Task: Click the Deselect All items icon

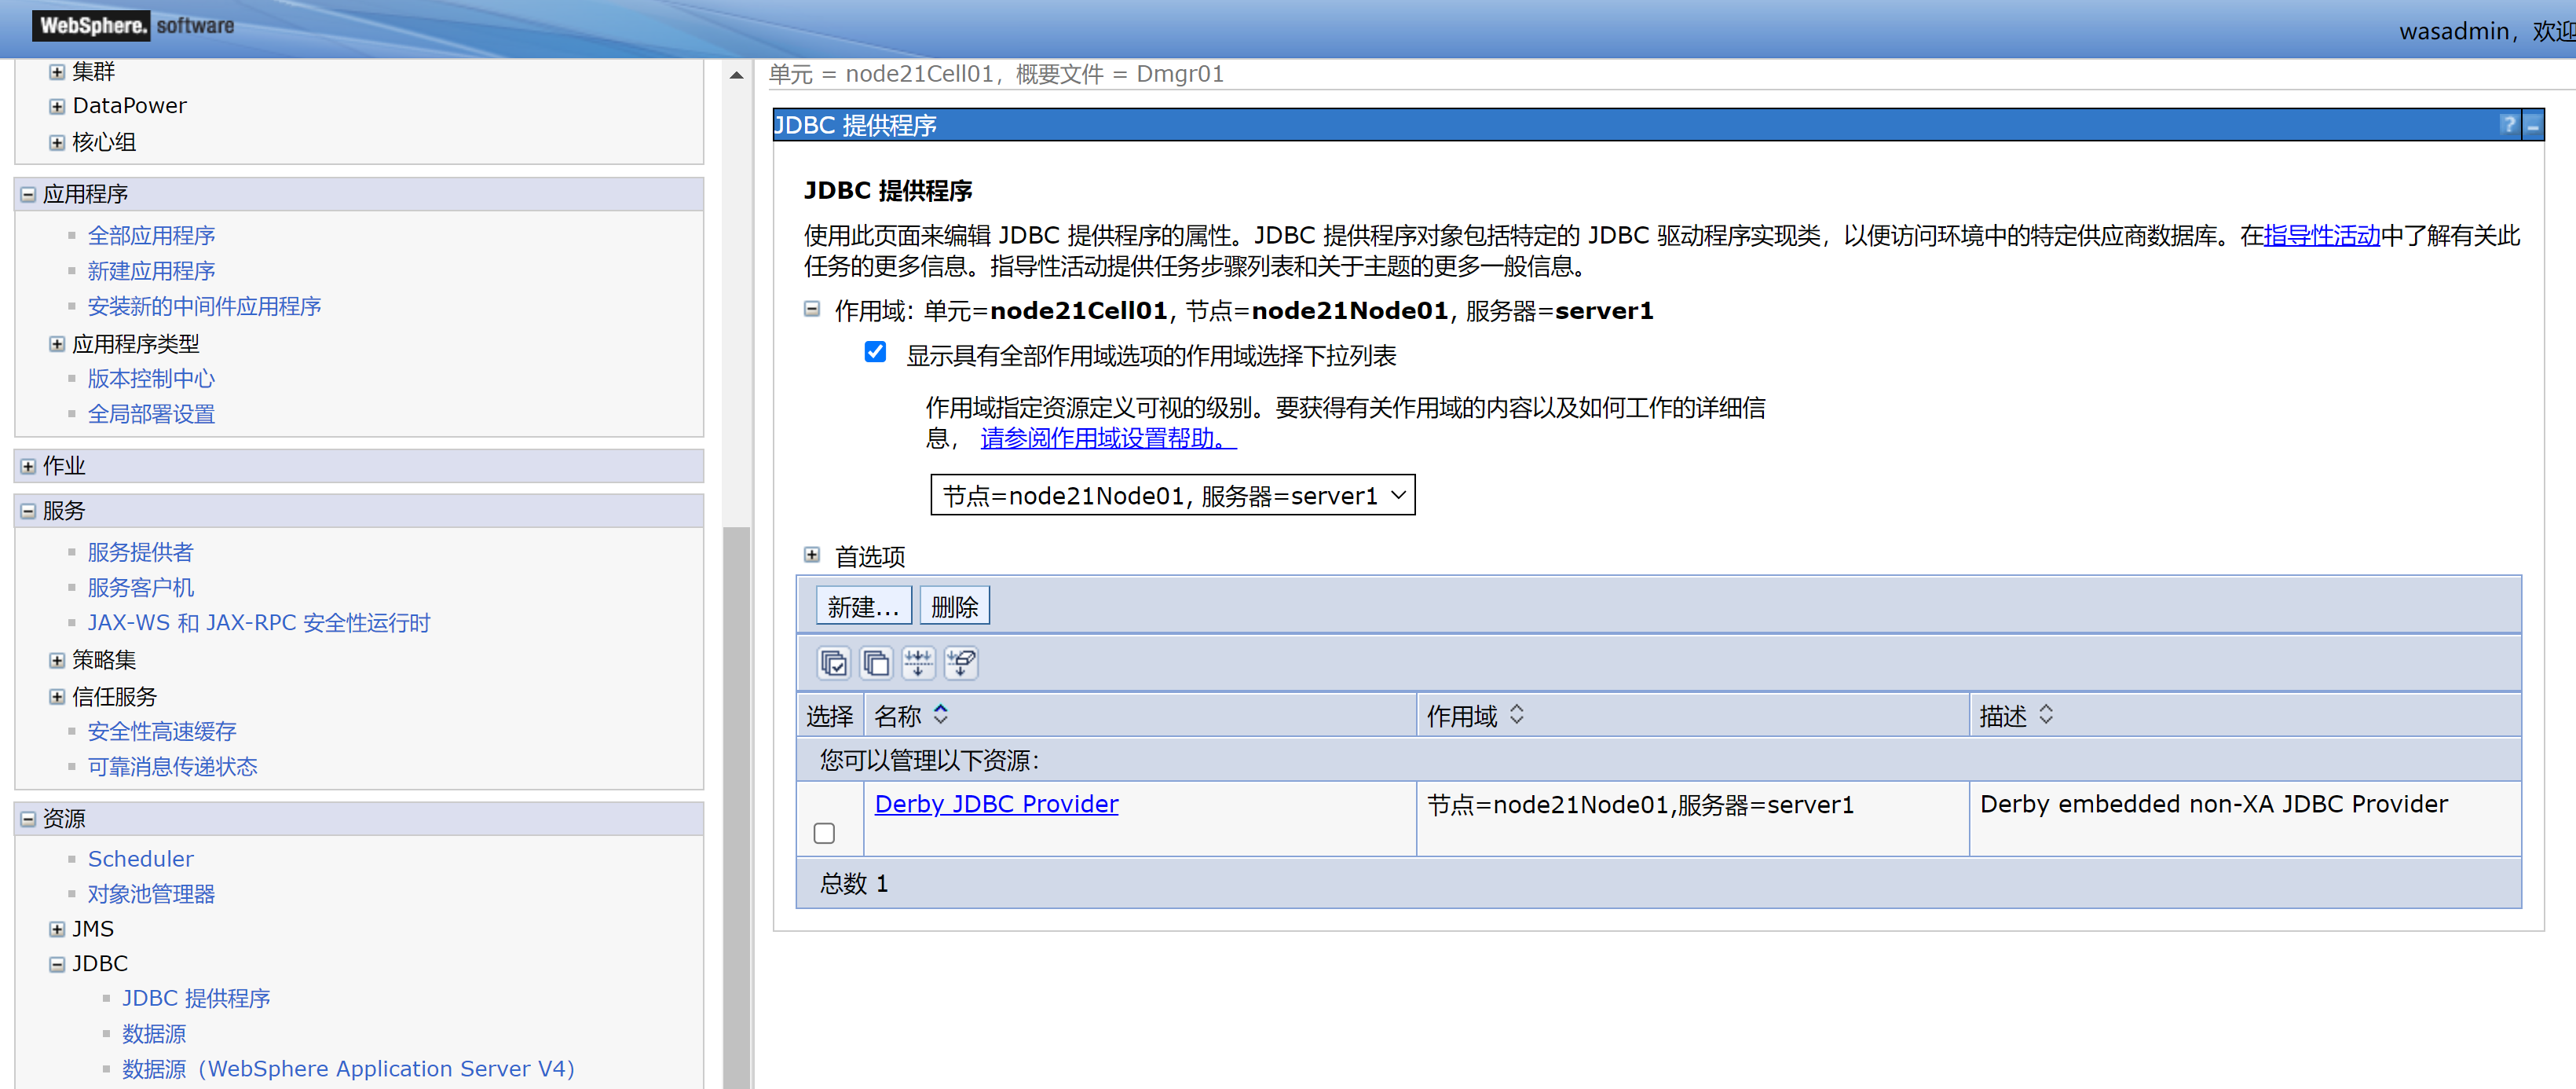Action: 876,663
